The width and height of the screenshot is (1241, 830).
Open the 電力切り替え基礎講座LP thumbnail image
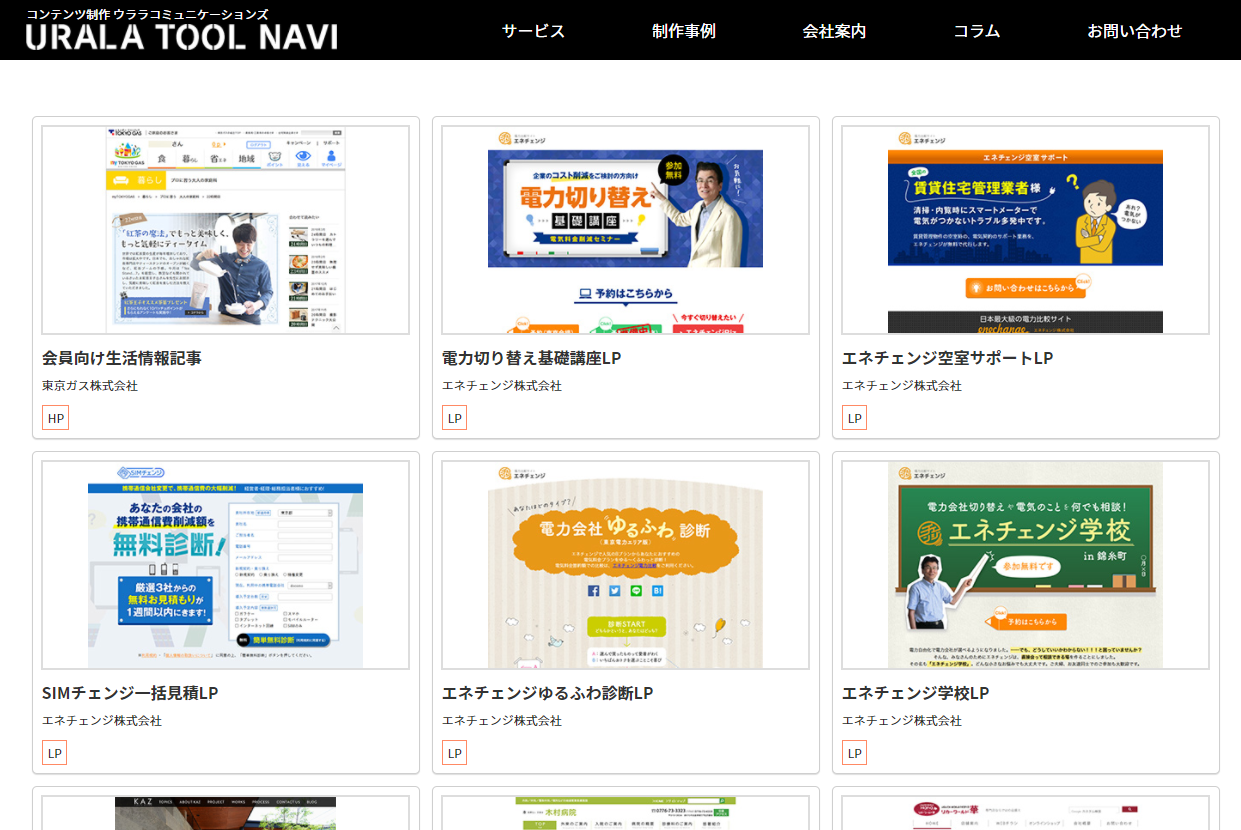(x=626, y=230)
